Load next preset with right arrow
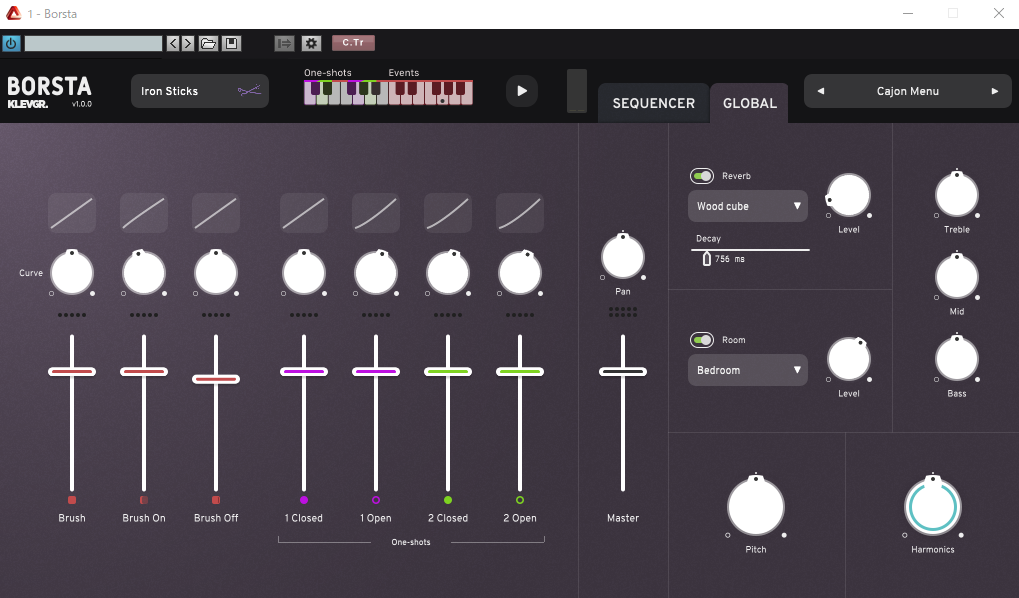 188,44
